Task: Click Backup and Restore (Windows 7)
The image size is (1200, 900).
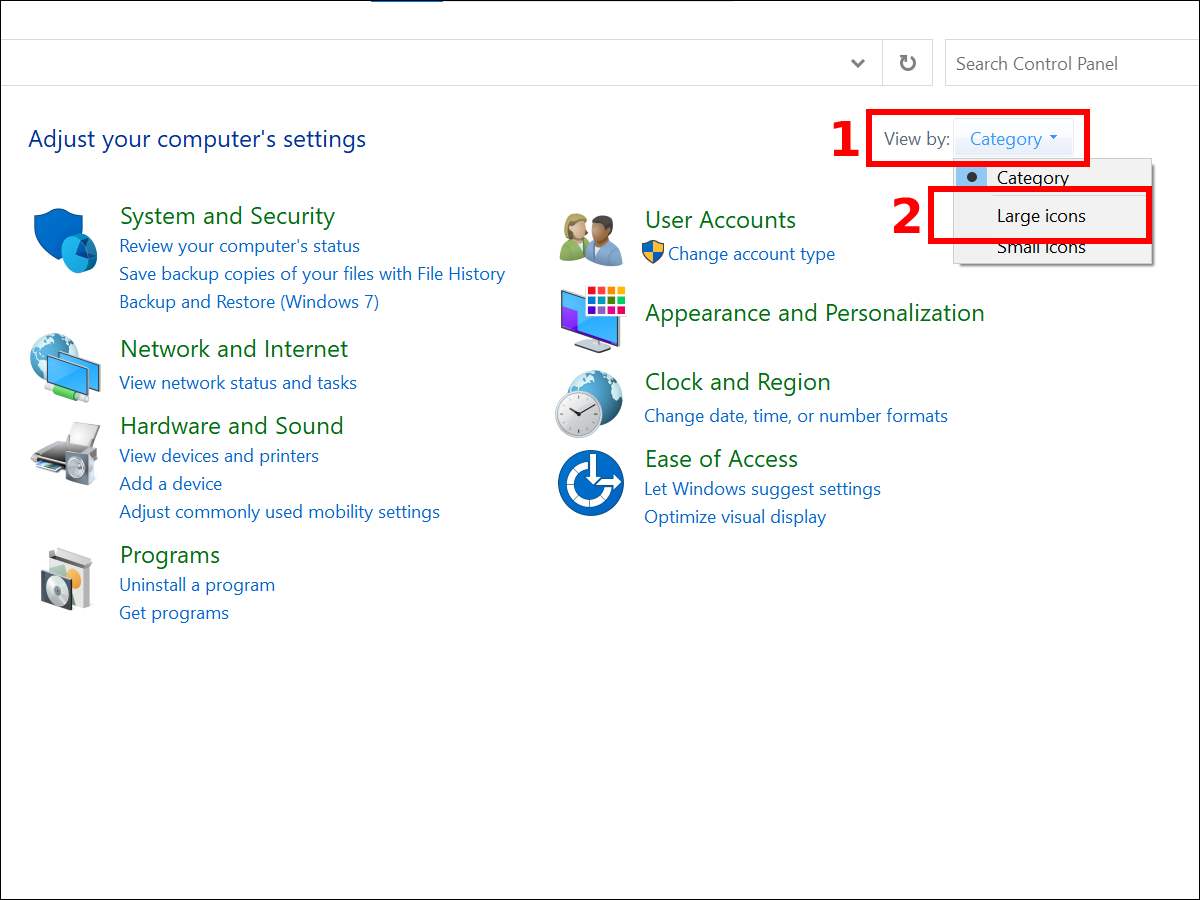Action: [x=249, y=302]
